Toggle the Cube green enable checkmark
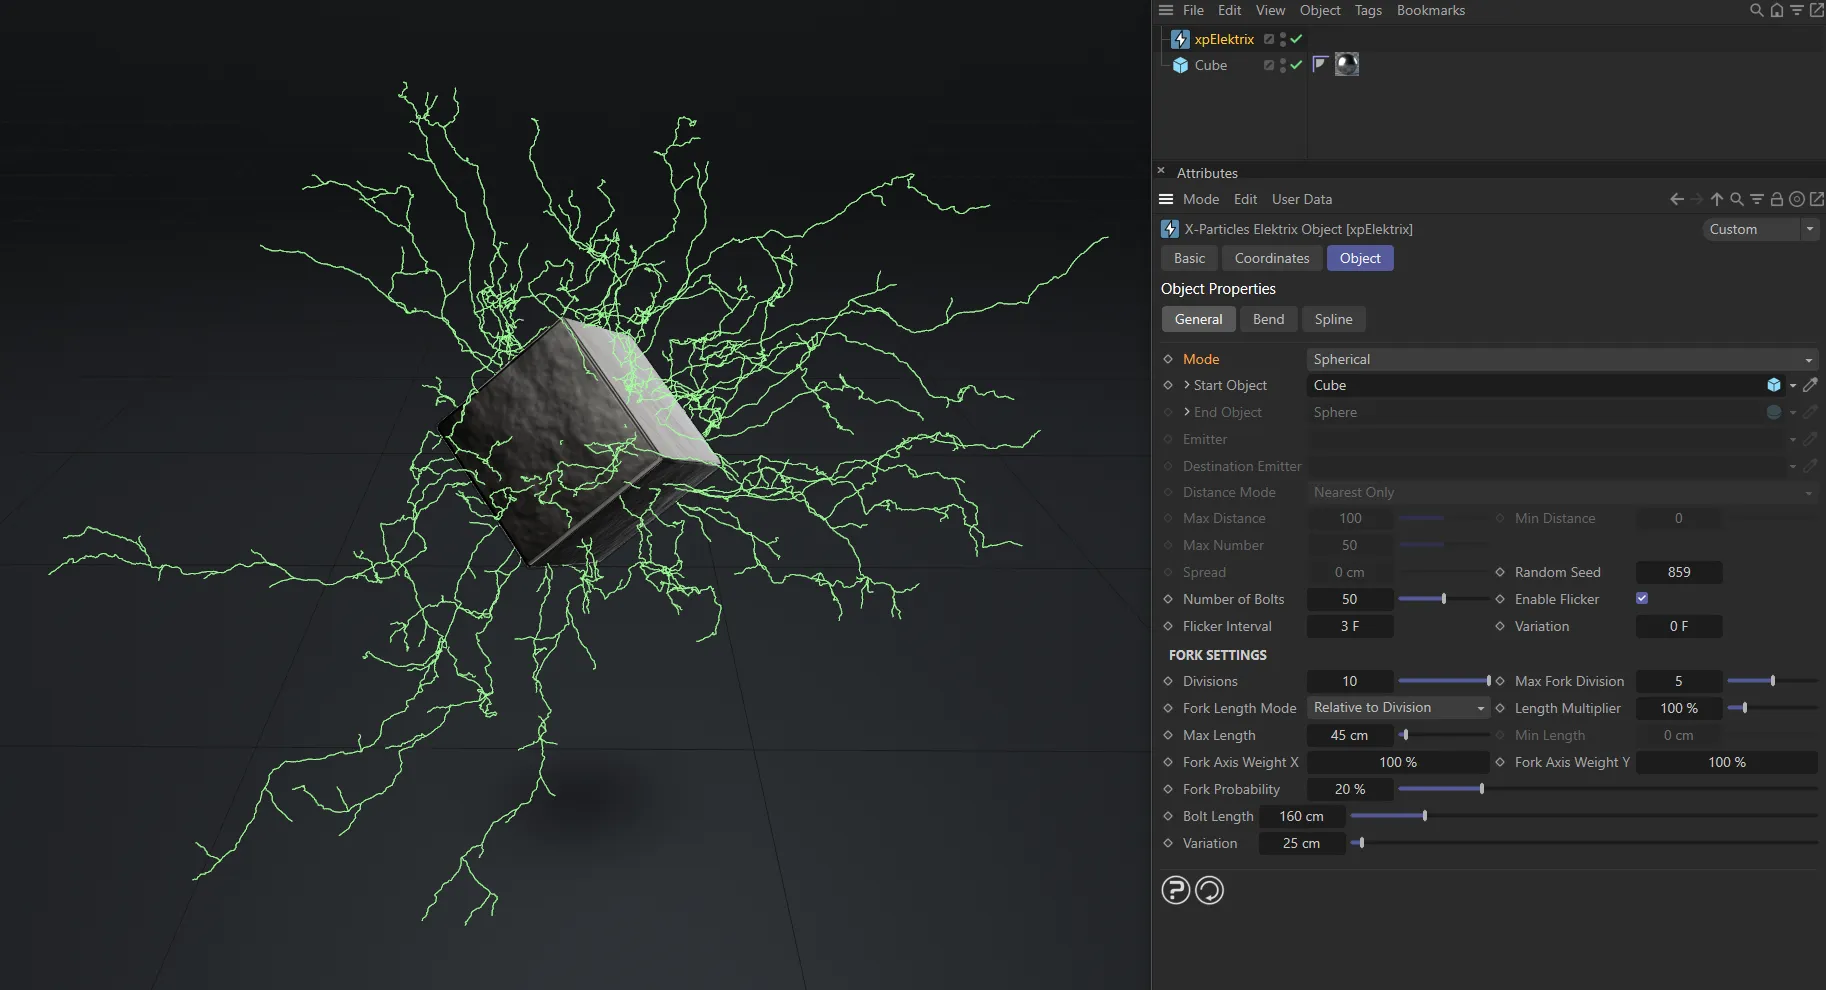Viewport: 1826px width, 990px height. [x=1296, y=65]
